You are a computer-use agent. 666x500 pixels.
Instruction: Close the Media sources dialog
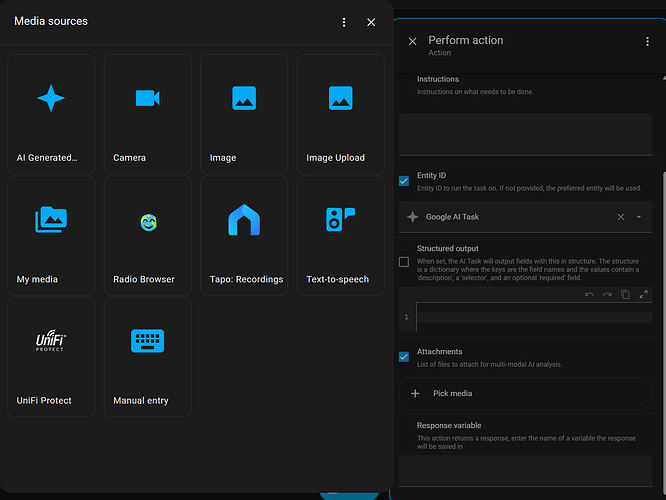[x=371, y=22]
